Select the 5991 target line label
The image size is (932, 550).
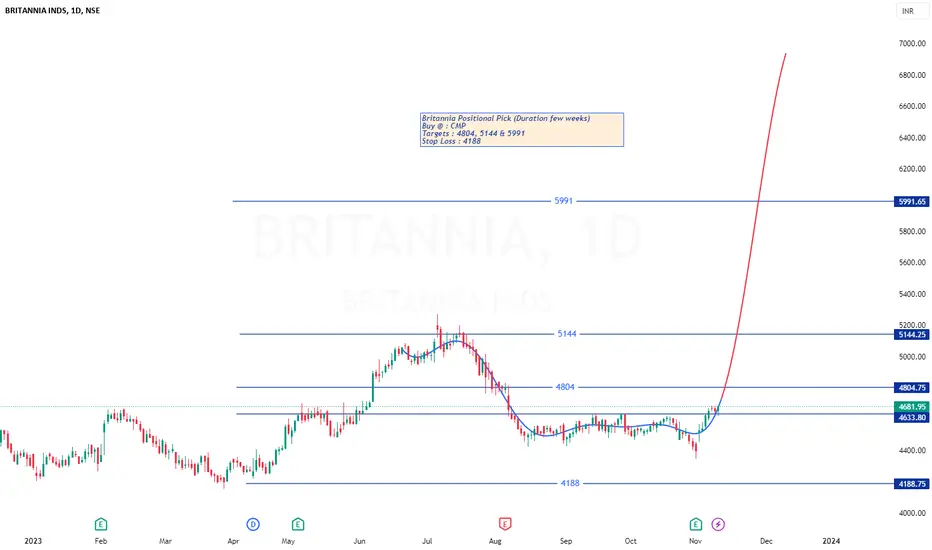[x=563, y=201]
